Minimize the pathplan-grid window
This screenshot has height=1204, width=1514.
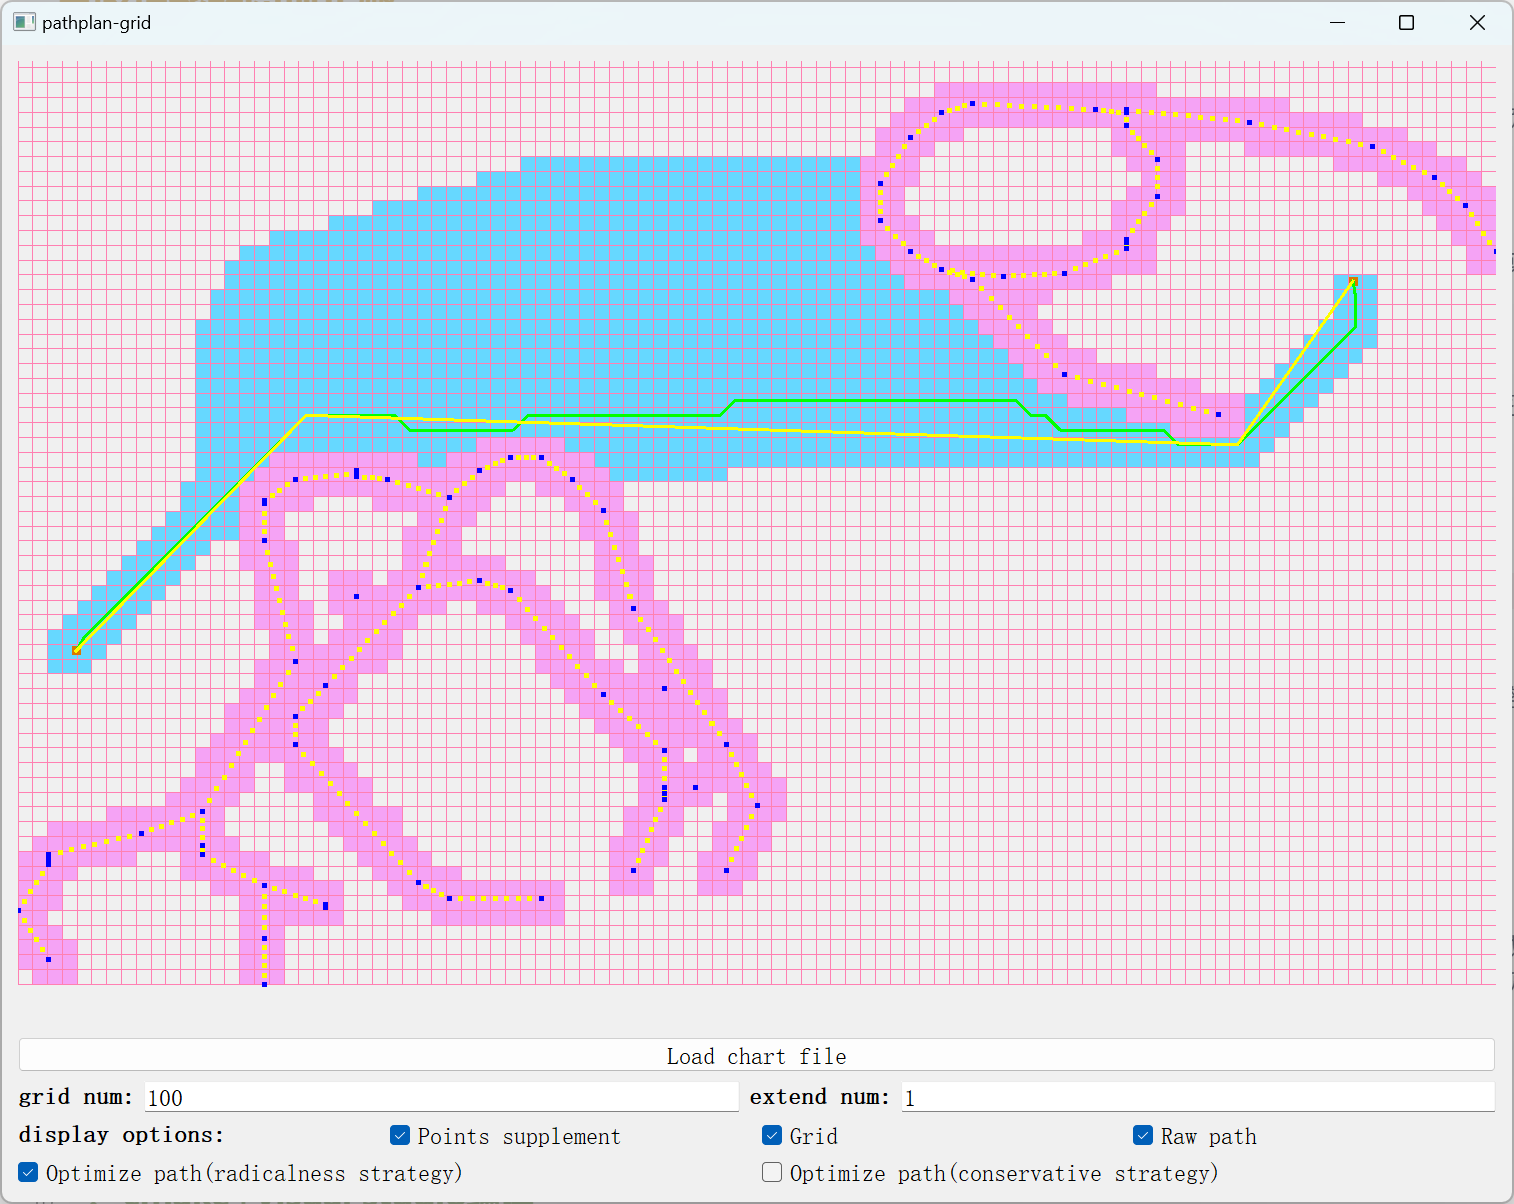pyautogui.click(x=1337, y=22)
